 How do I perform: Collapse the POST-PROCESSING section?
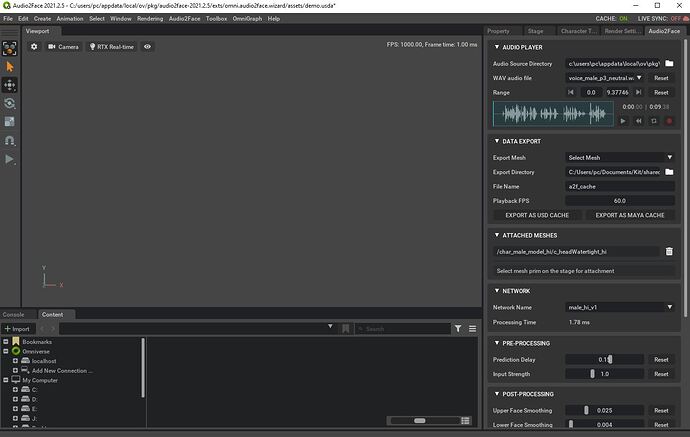coord(497,393)
